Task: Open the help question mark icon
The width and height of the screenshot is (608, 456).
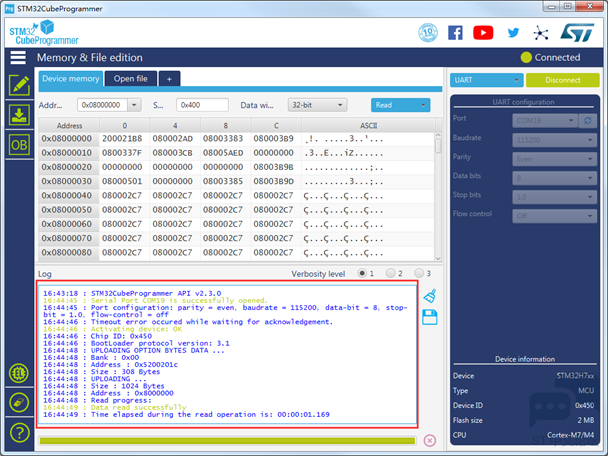Action: pos(19,432)
